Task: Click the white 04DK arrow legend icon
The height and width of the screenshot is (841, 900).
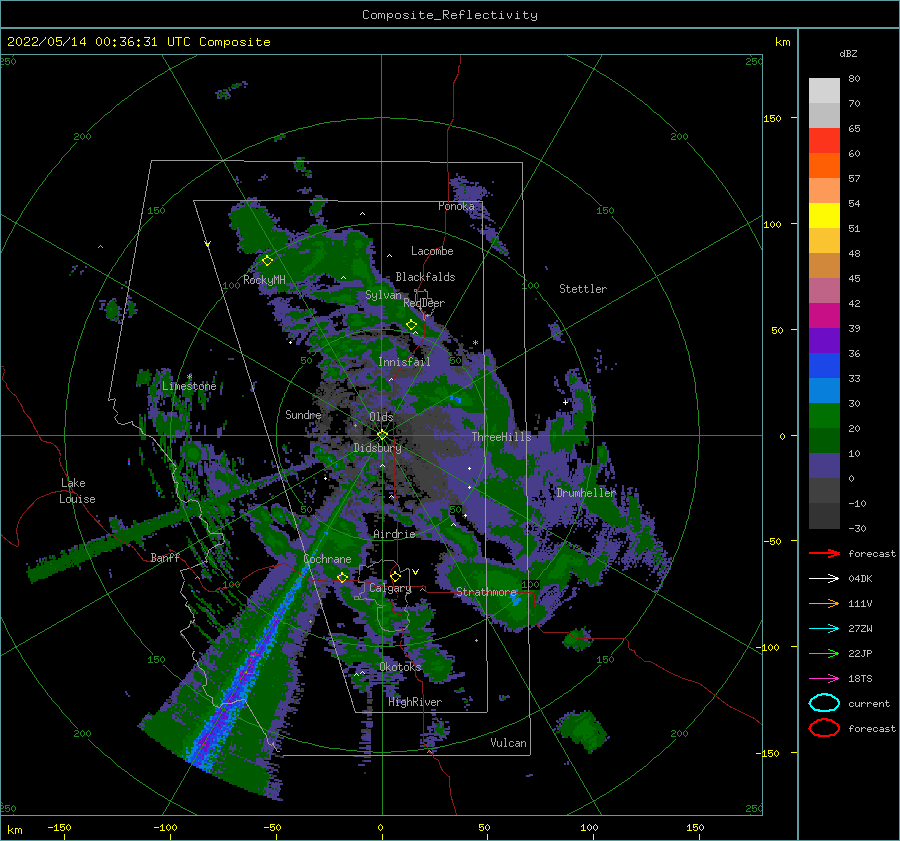Action: 824,579
